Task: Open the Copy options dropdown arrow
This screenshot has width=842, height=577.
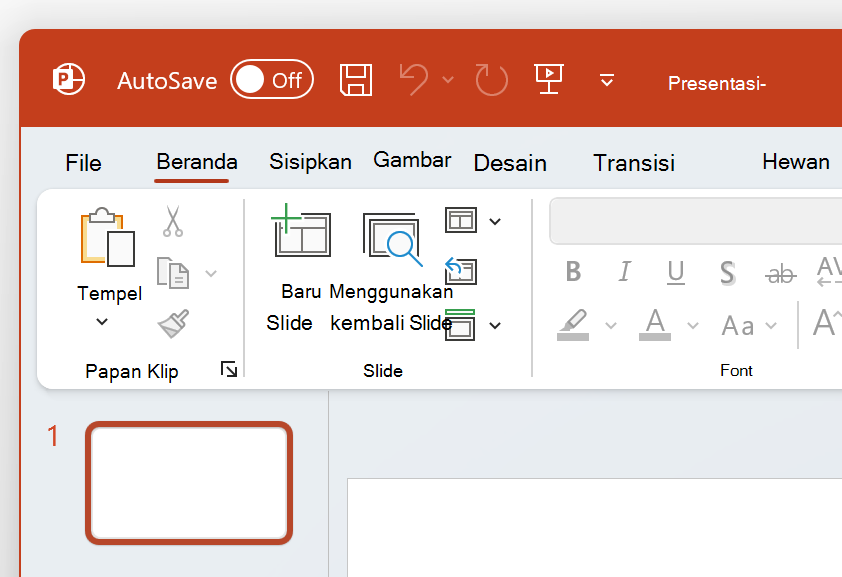Action: (211, 273)
